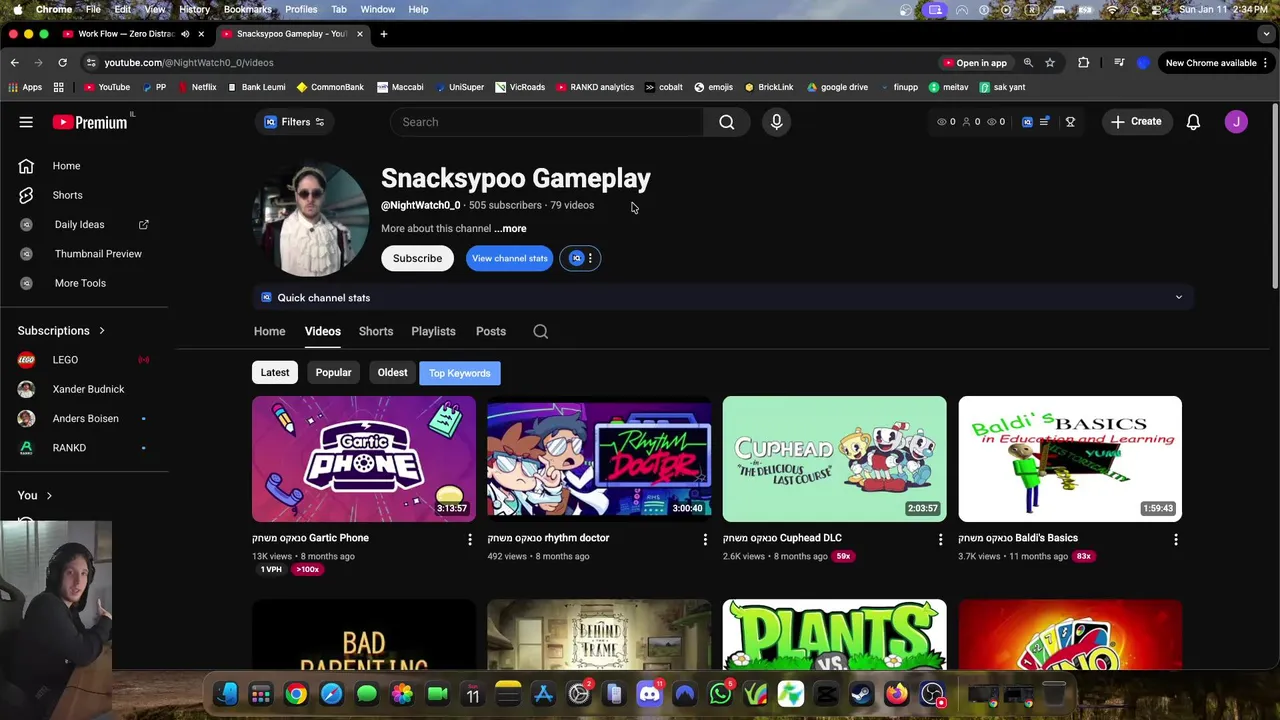Select the Latest sort chip
The width and height of the screenshot is (1280, 720).
(x=275, y=373)
